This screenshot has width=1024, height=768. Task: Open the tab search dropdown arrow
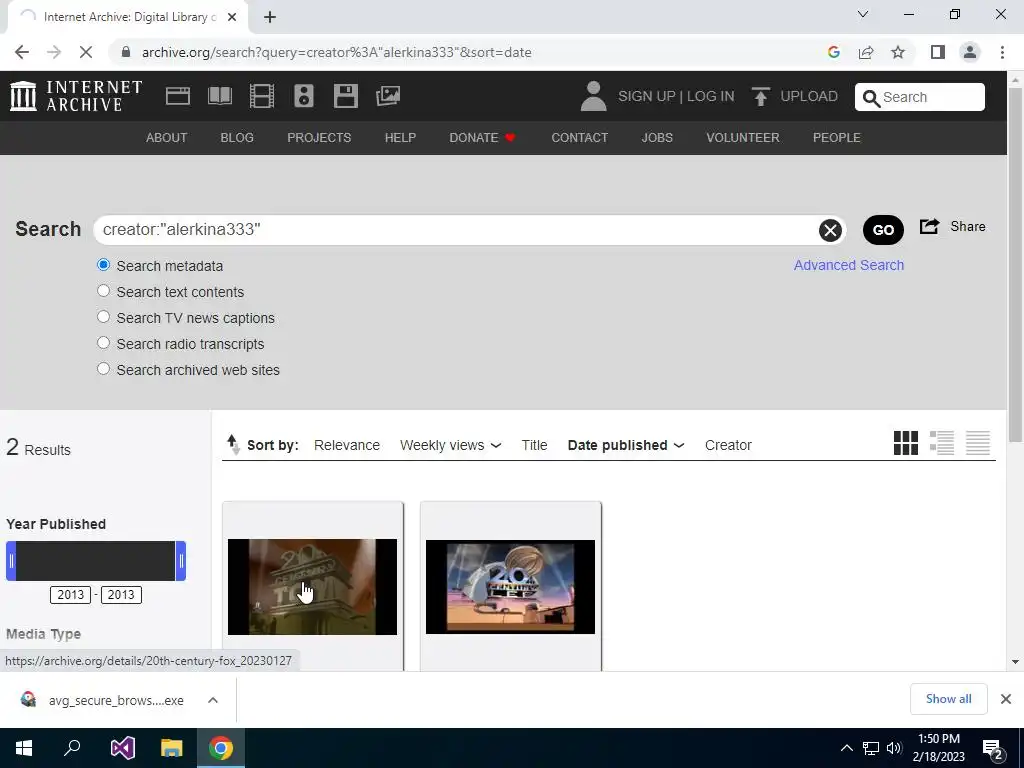pos(863,14)
